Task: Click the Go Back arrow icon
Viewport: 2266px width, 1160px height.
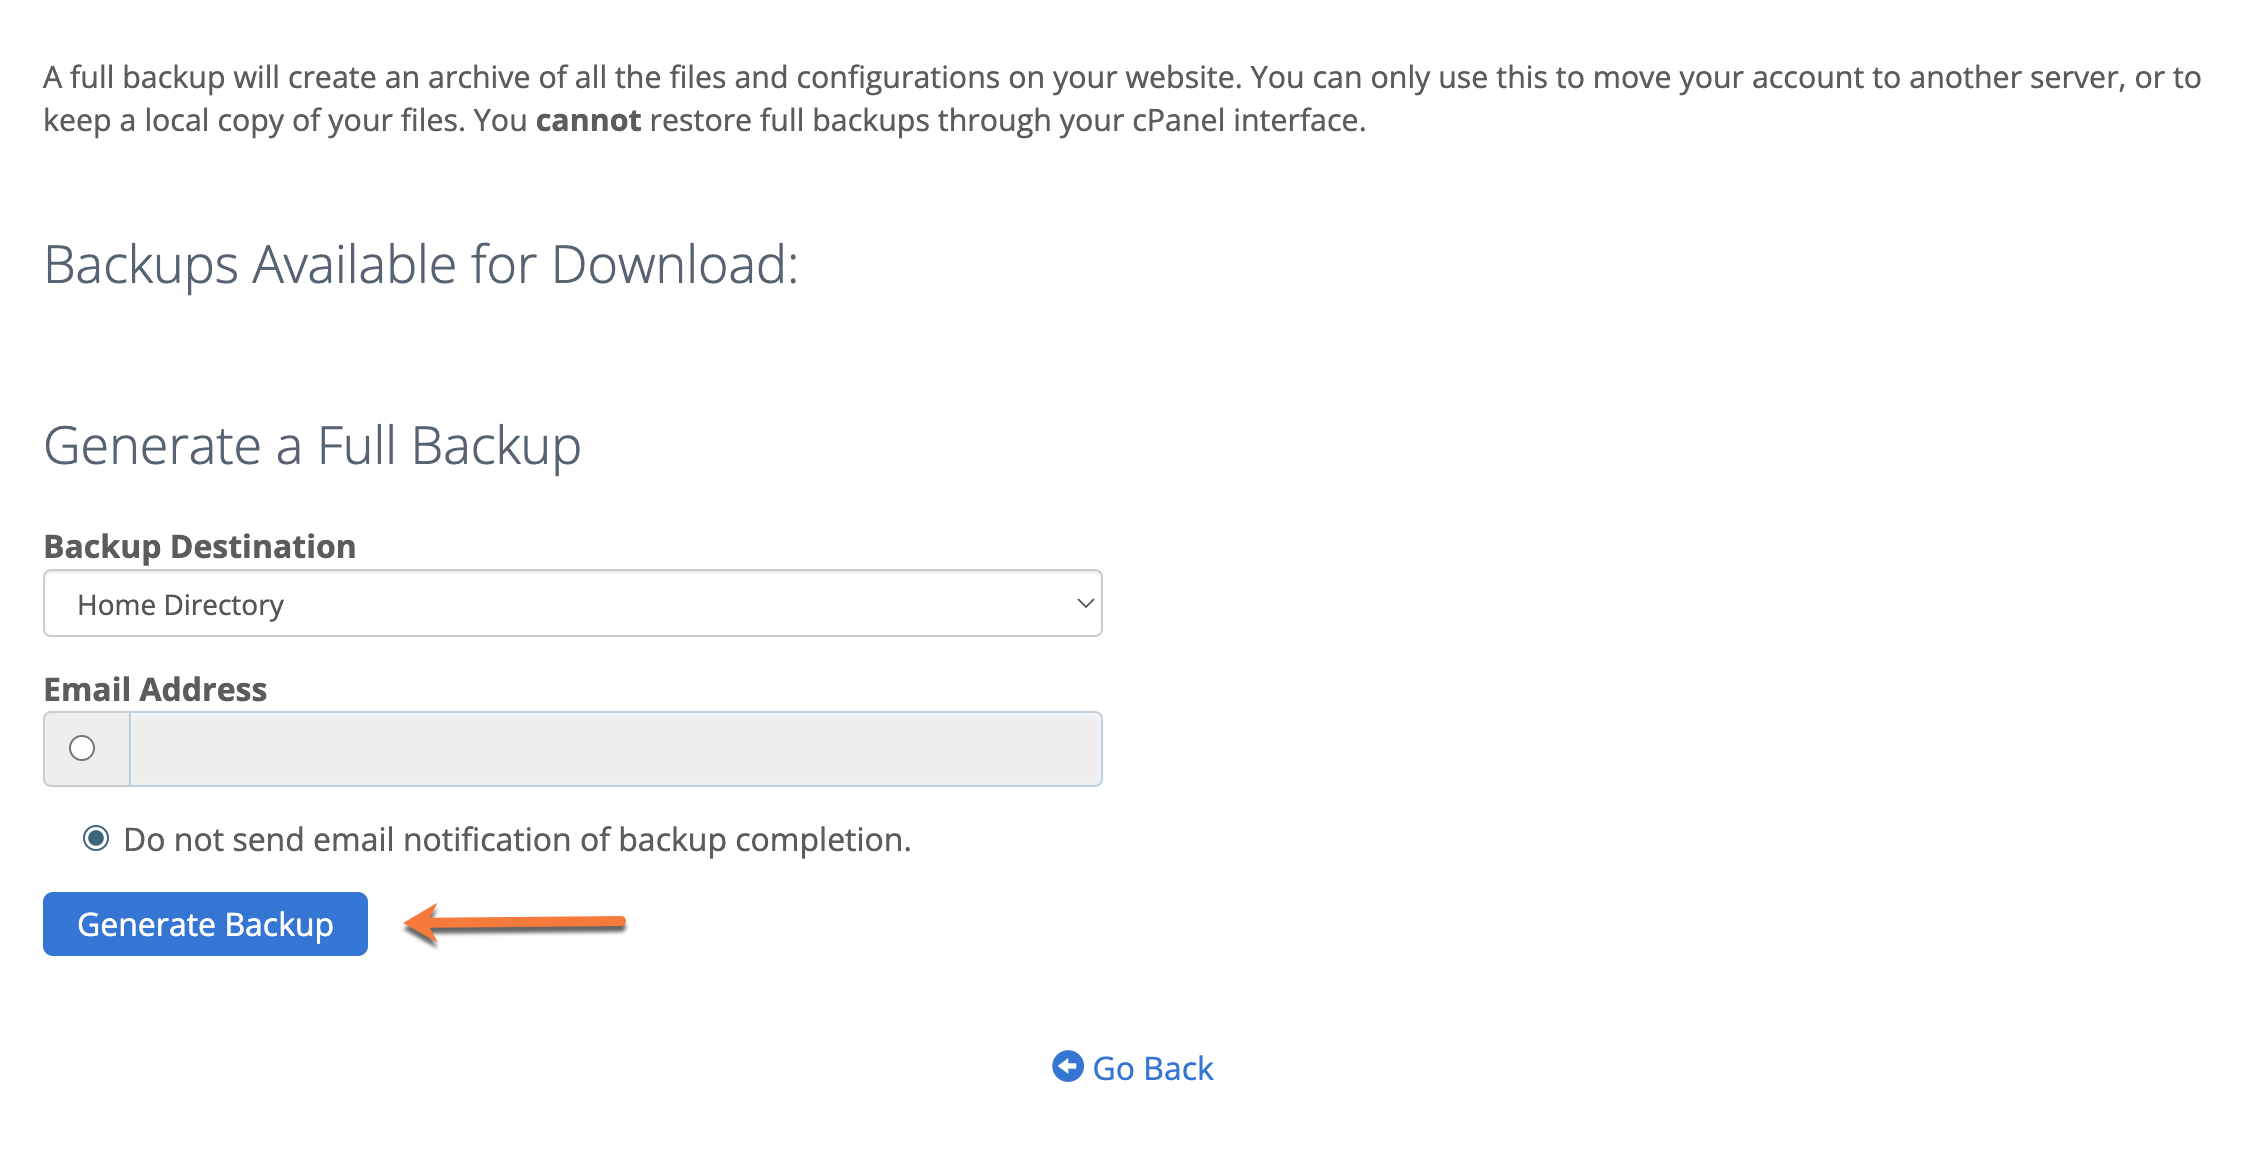Action: pyautogui.click(x=1067, y=1067)
